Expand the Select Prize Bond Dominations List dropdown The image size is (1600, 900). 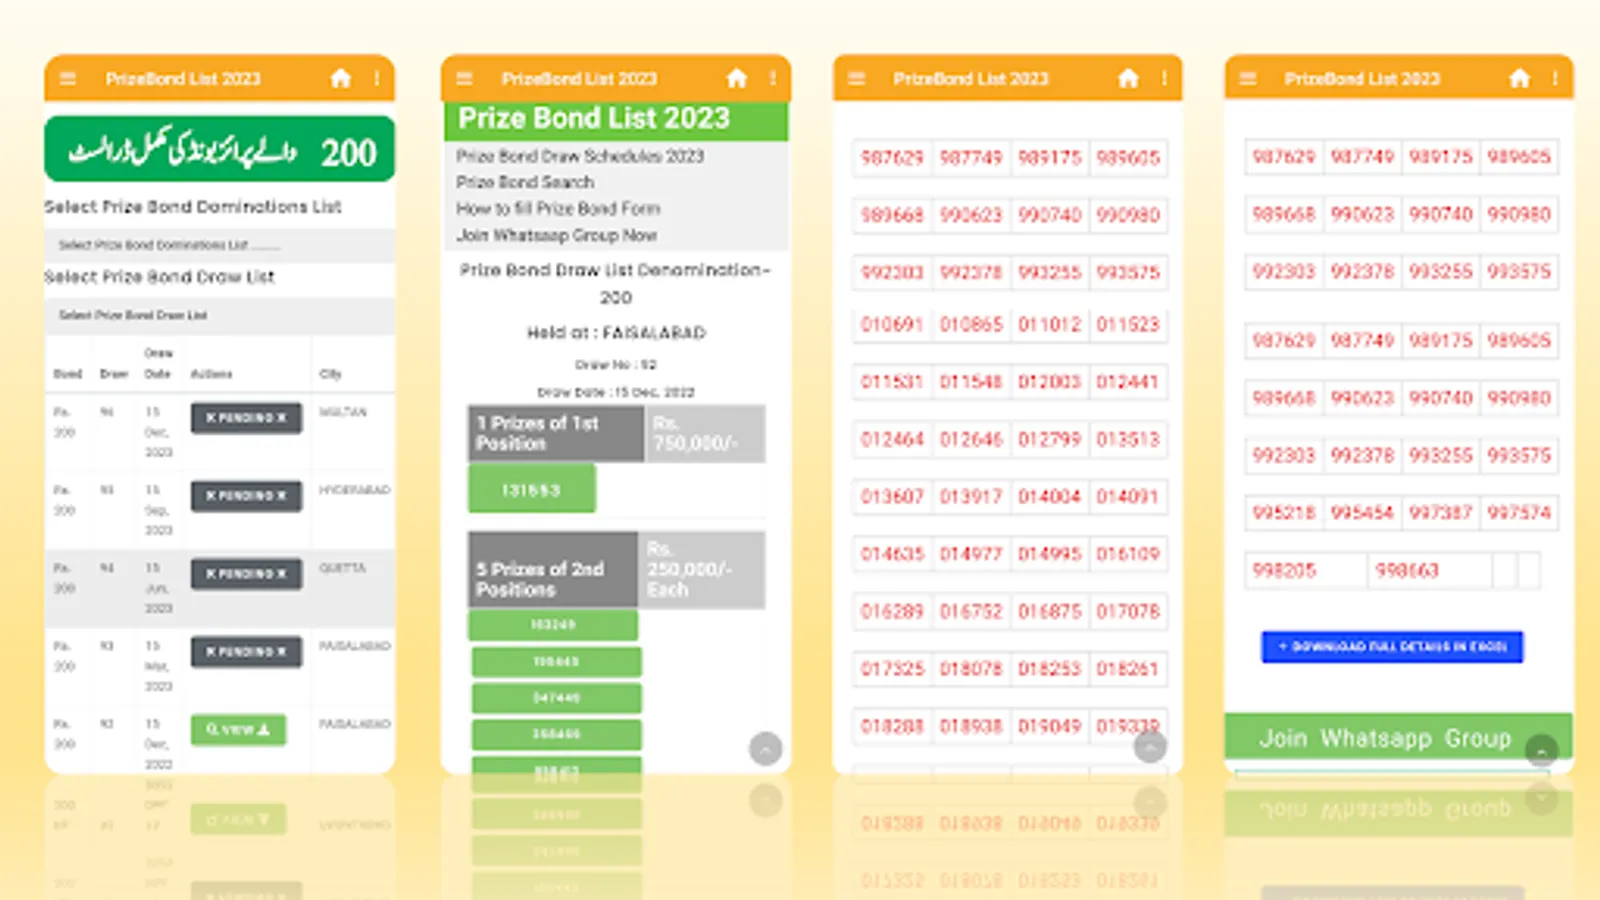[220, 245]
